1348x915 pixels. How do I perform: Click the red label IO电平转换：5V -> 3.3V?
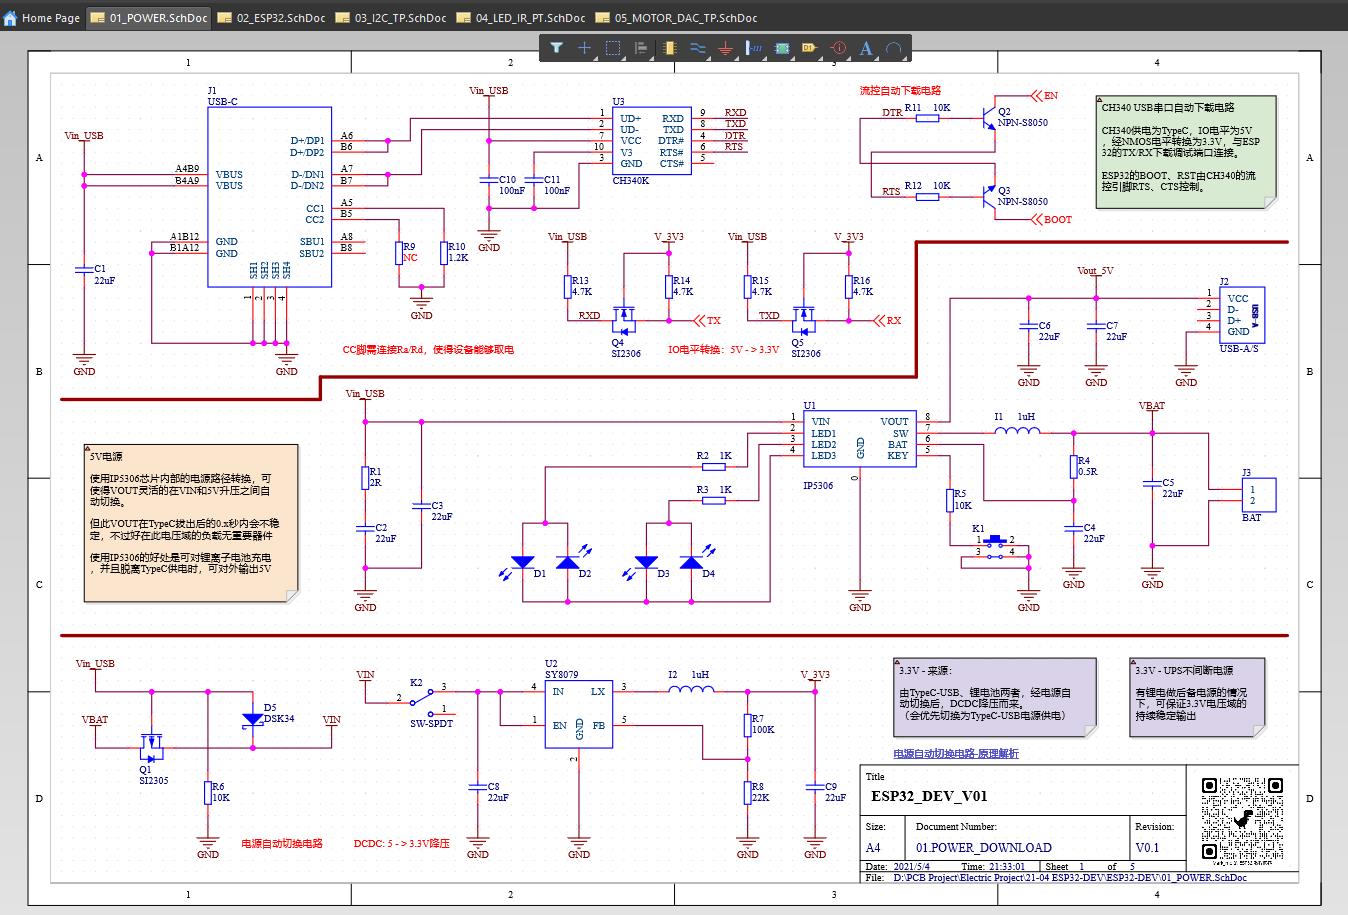(723, 351)
